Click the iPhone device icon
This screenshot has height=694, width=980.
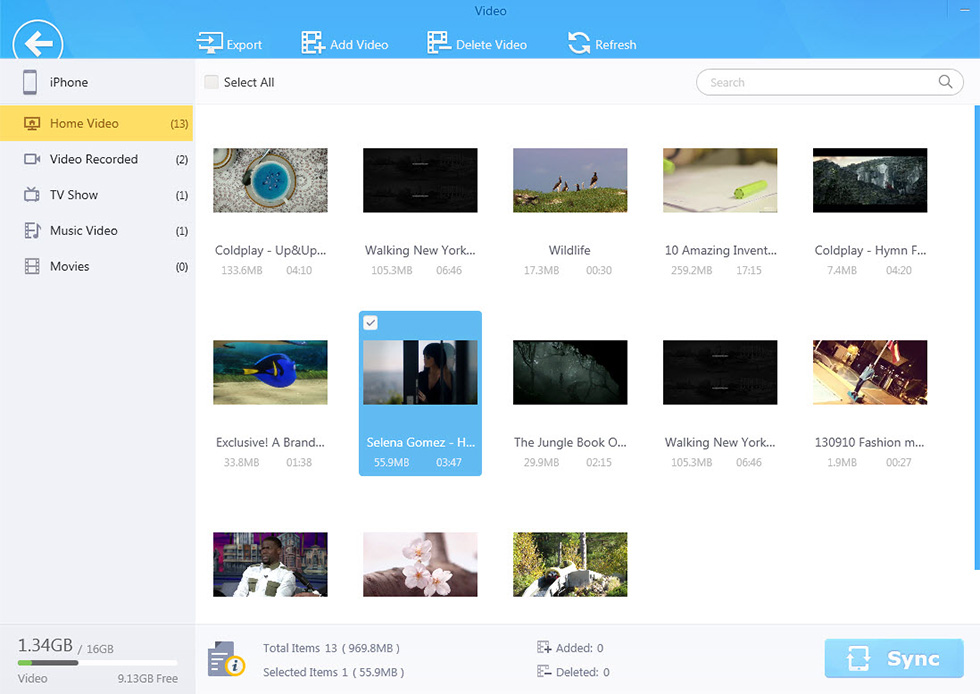30,82
